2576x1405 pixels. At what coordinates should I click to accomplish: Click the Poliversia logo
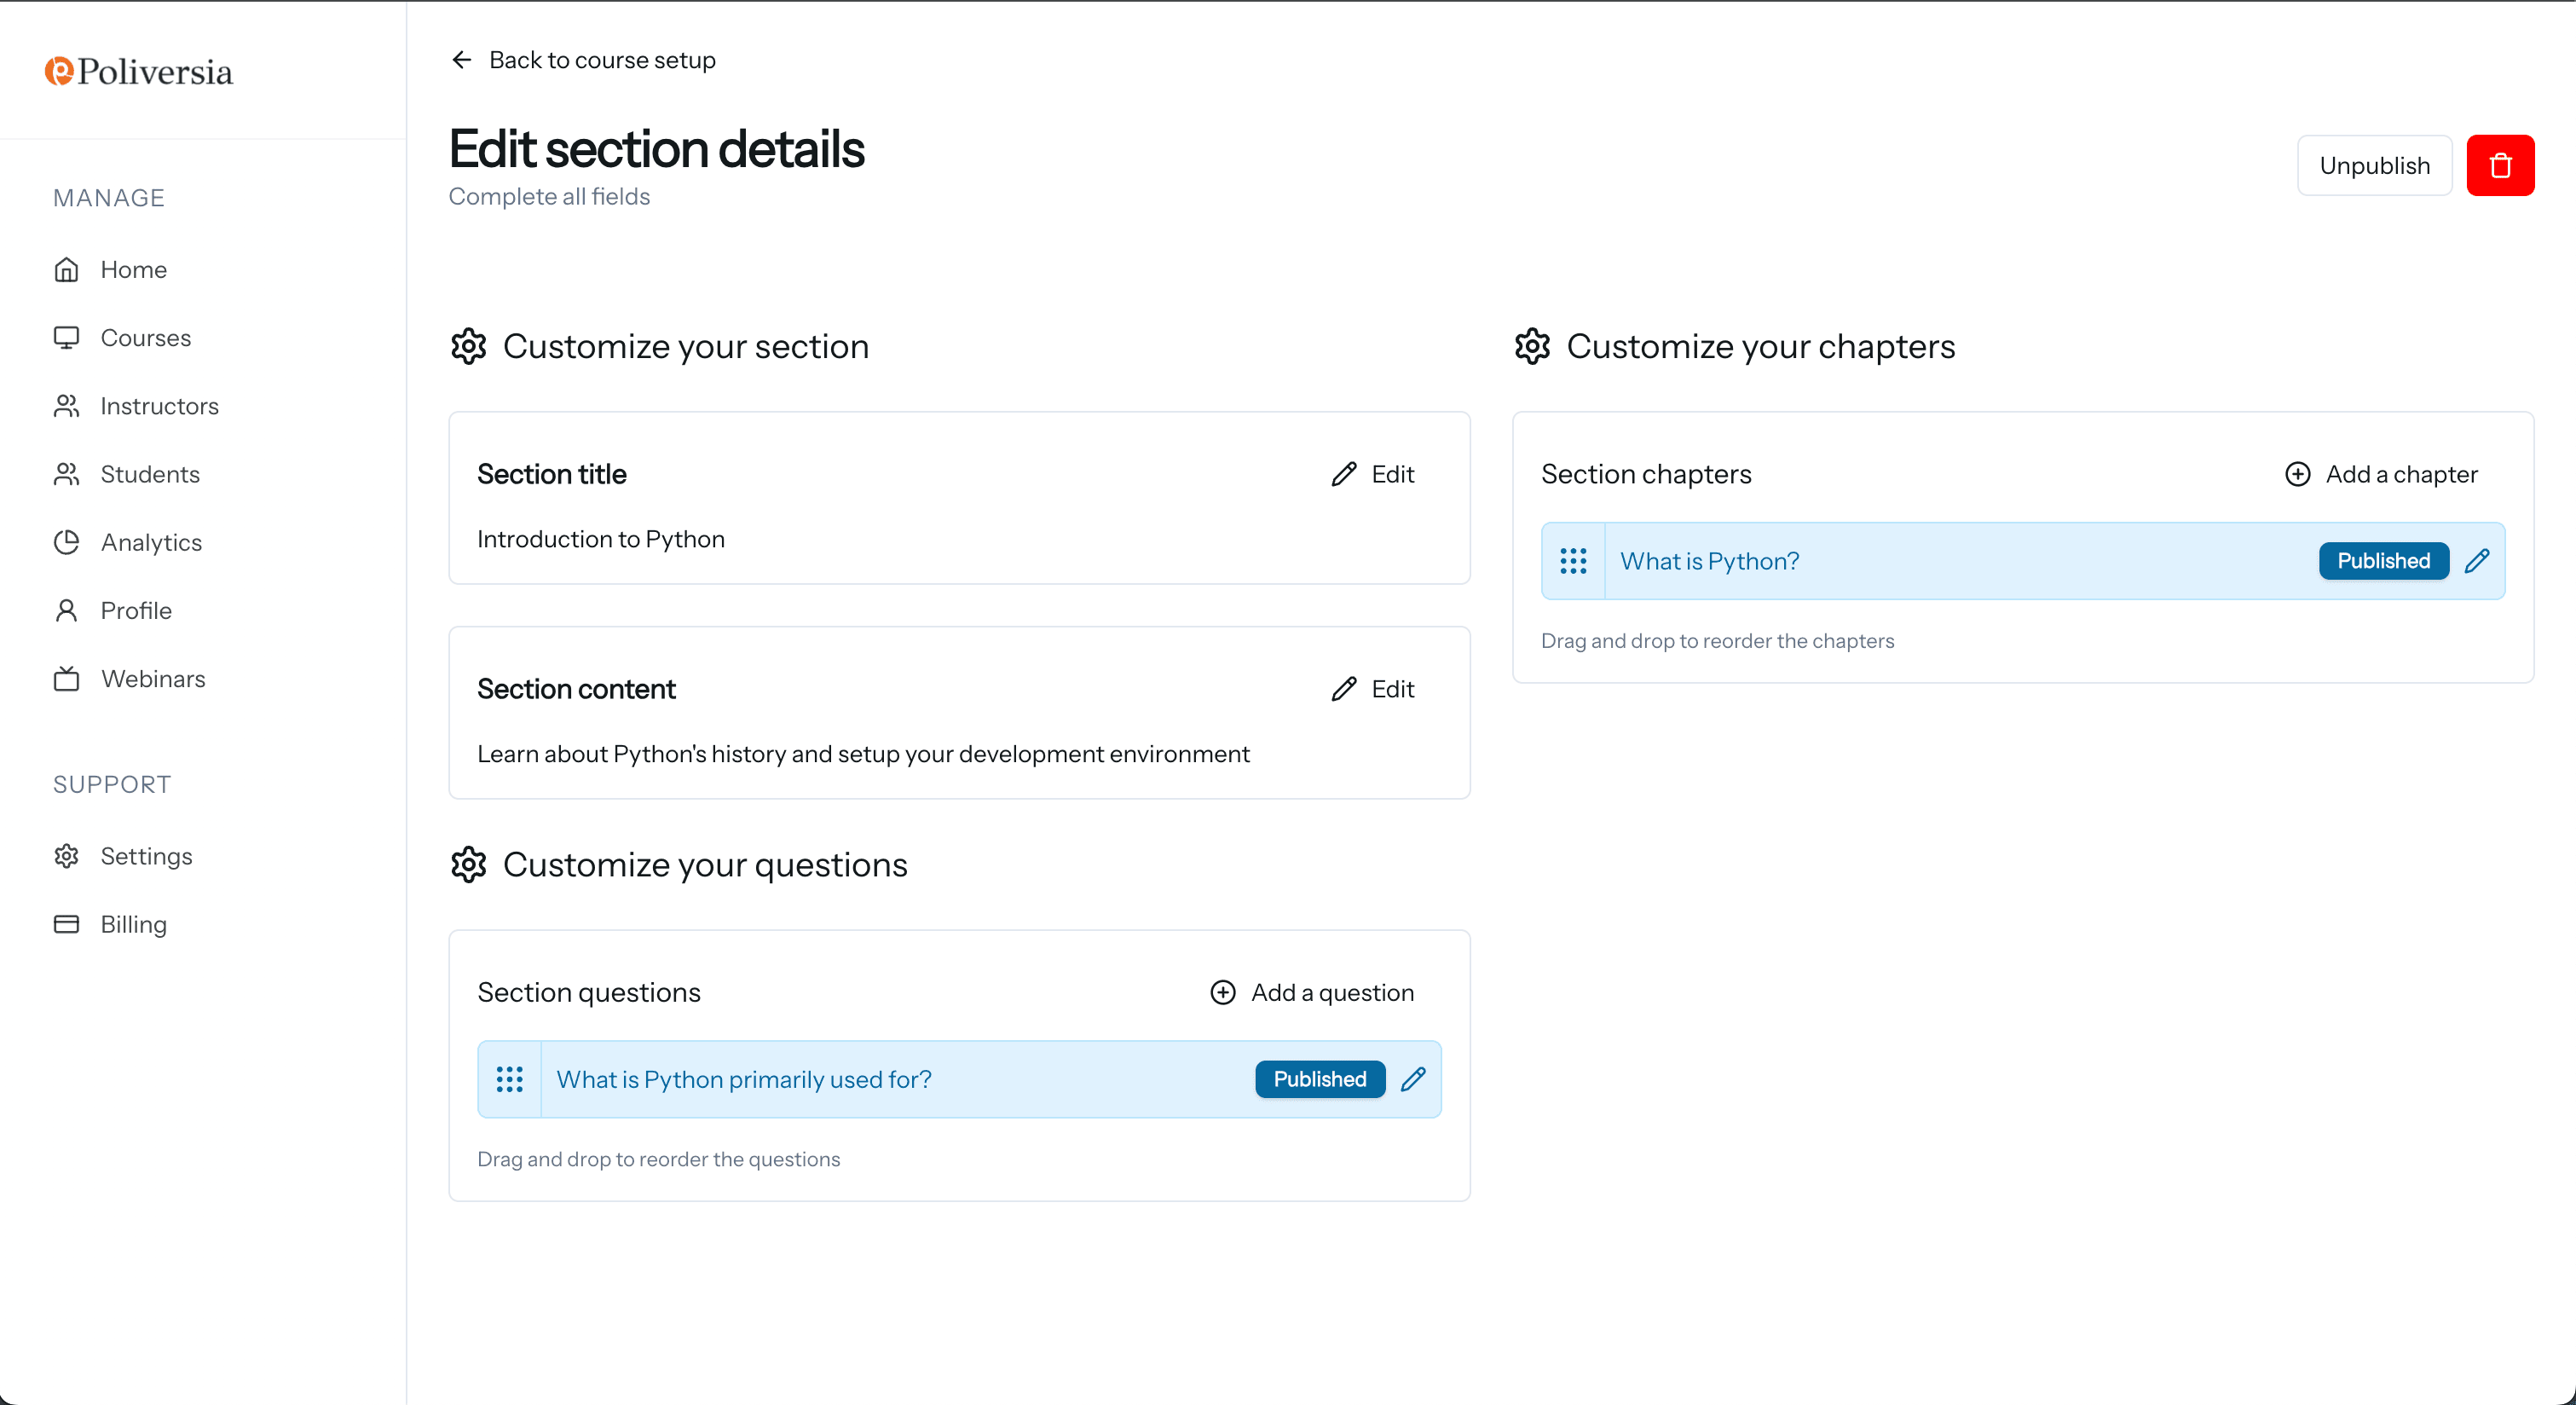[x=138, y=71]
